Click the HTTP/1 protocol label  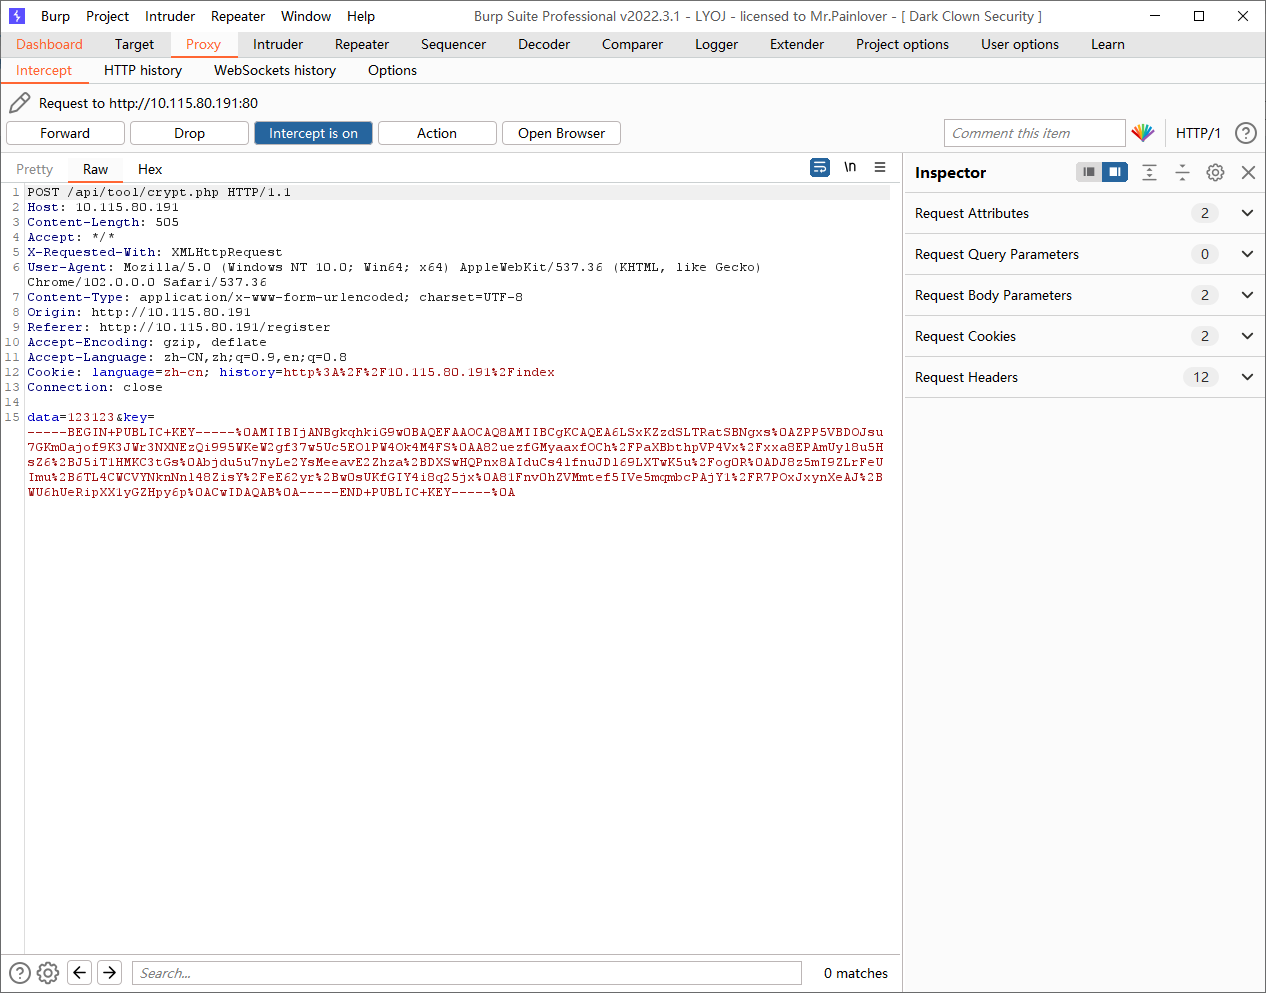[x=1198, y=133]
